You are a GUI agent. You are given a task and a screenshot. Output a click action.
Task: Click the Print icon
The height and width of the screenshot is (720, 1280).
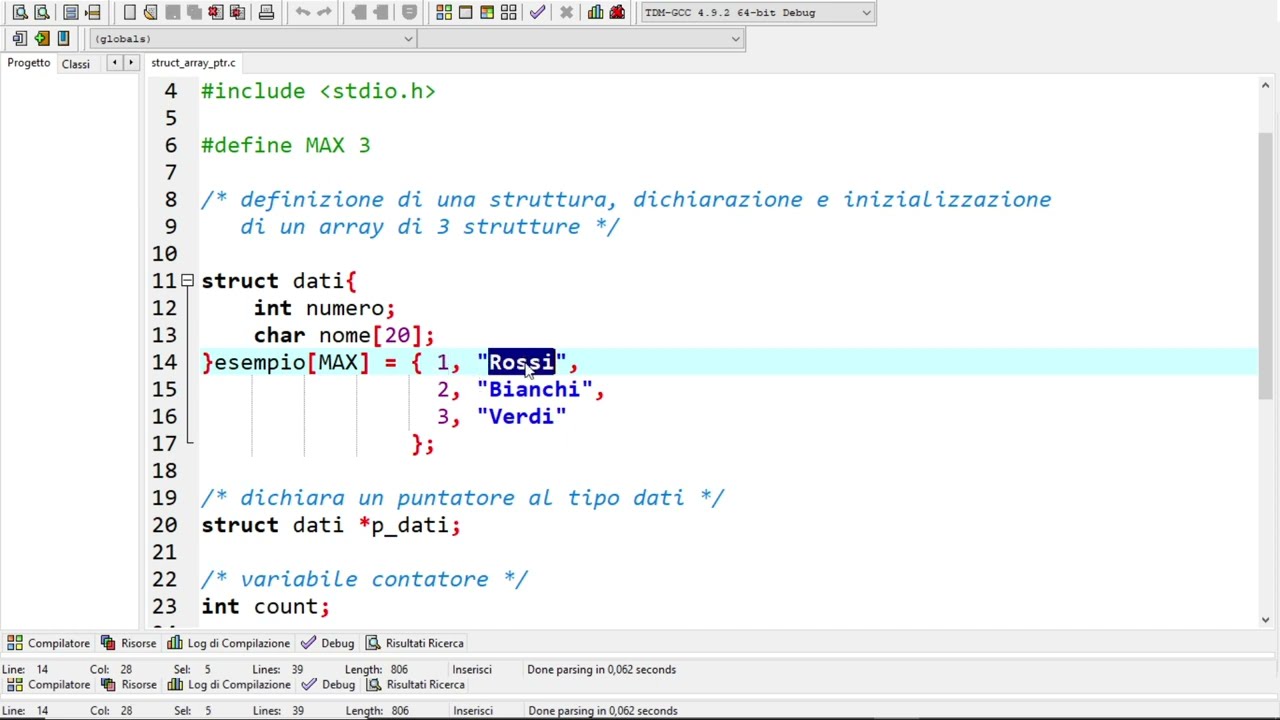coord(266,12)
